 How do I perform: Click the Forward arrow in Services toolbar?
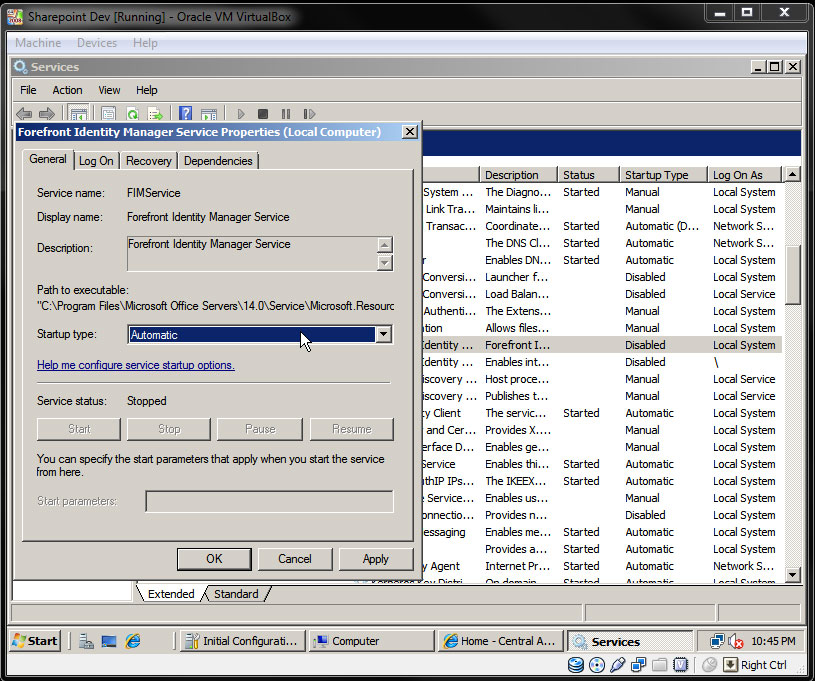click(47, 113)
